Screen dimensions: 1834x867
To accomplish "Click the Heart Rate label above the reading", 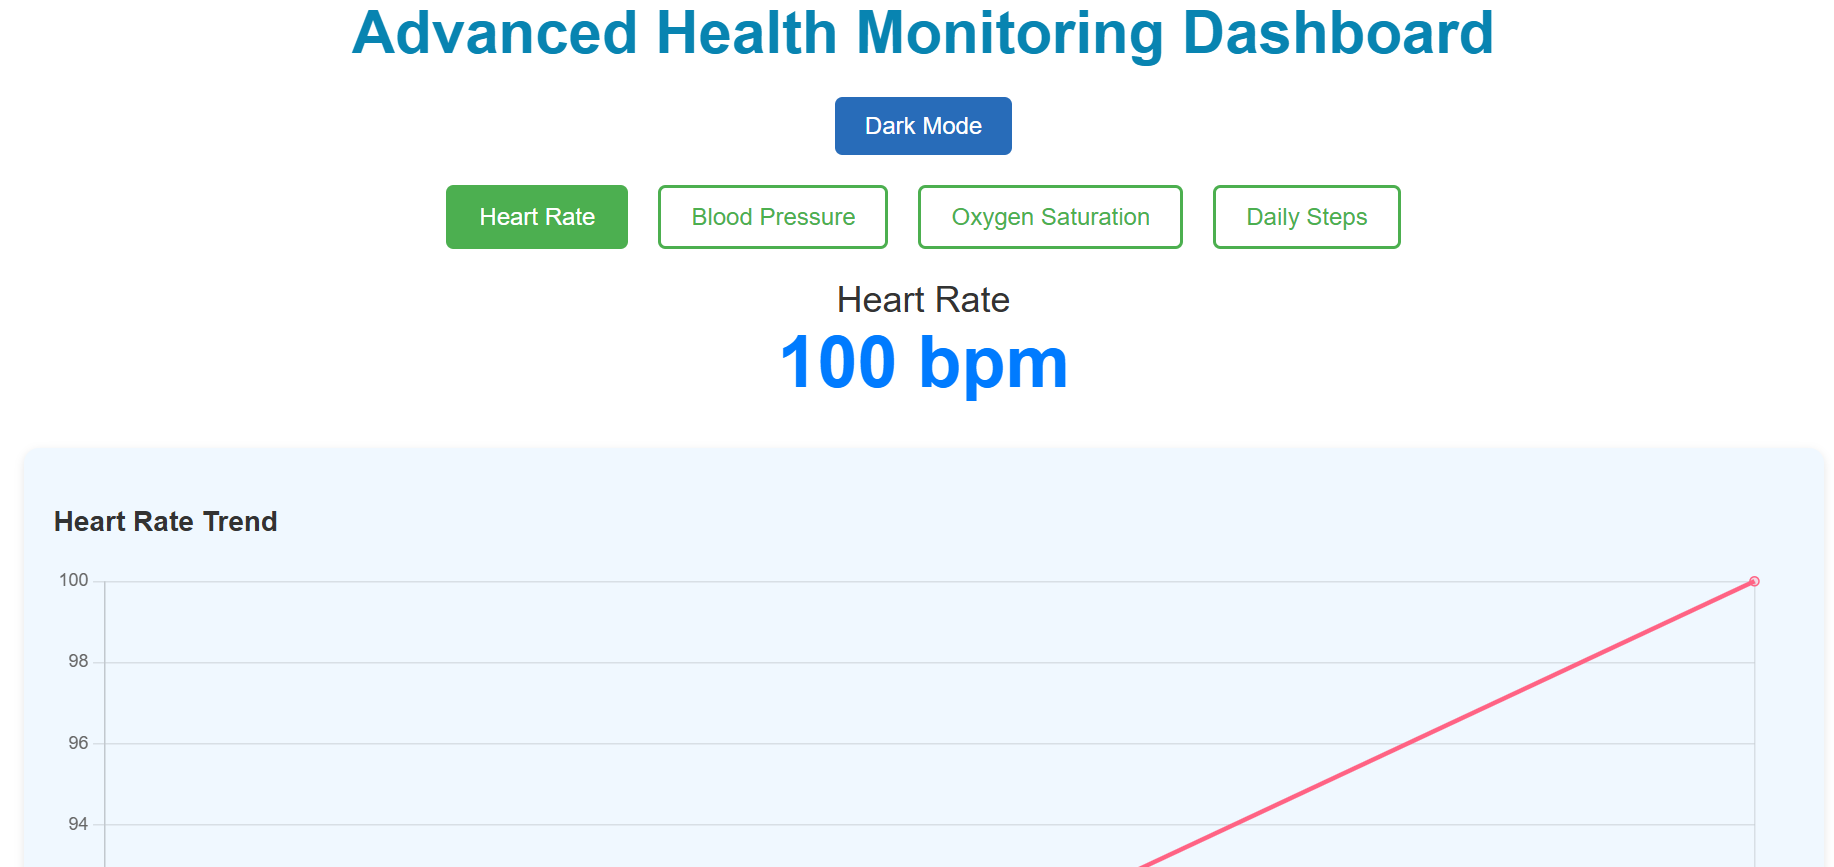I will (x=923, y=300).
